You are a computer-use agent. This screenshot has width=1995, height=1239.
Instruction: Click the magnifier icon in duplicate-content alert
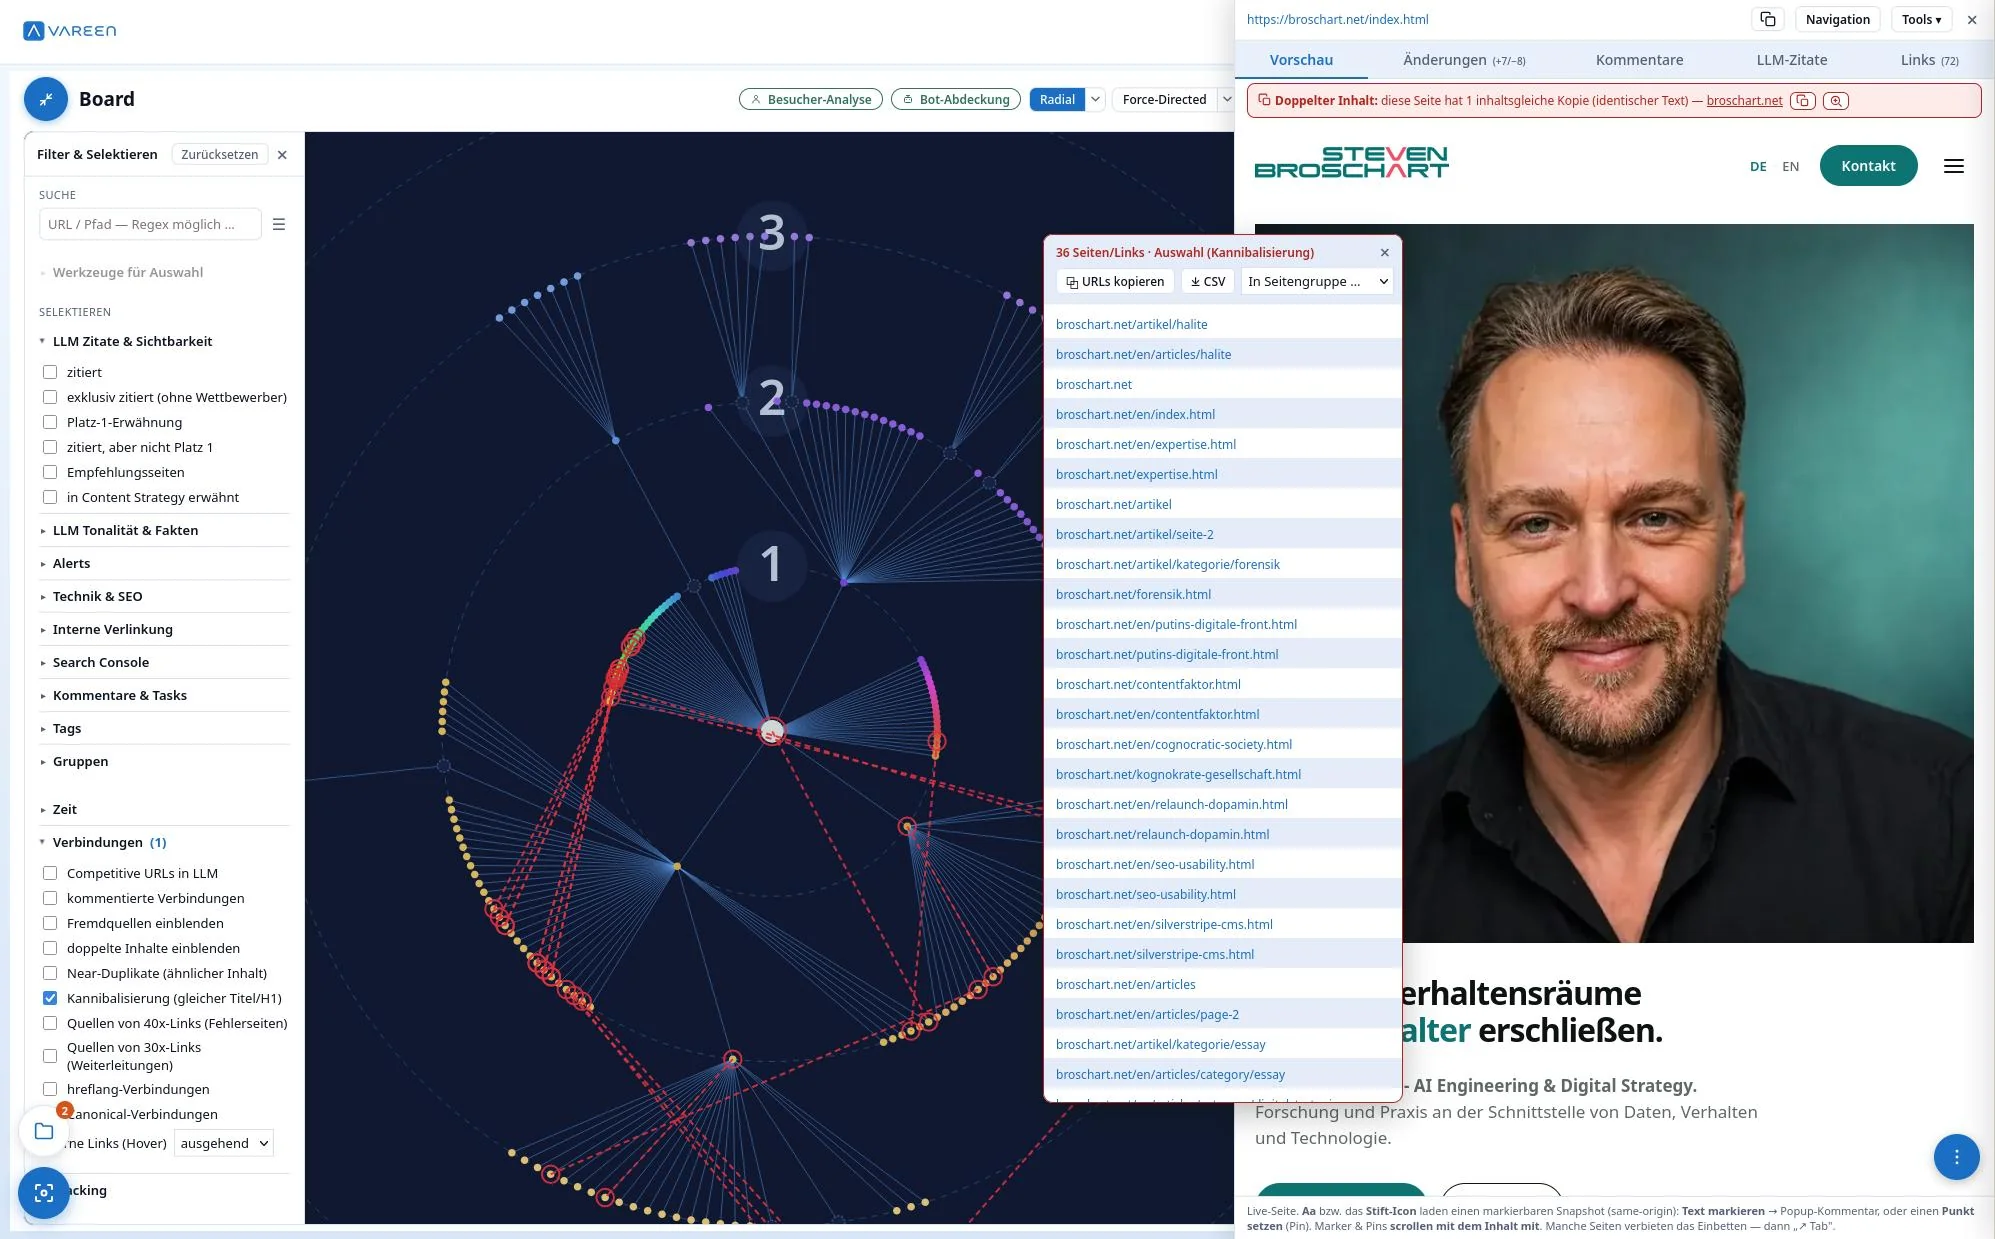pyautogui.click(x=1836, y=100)
